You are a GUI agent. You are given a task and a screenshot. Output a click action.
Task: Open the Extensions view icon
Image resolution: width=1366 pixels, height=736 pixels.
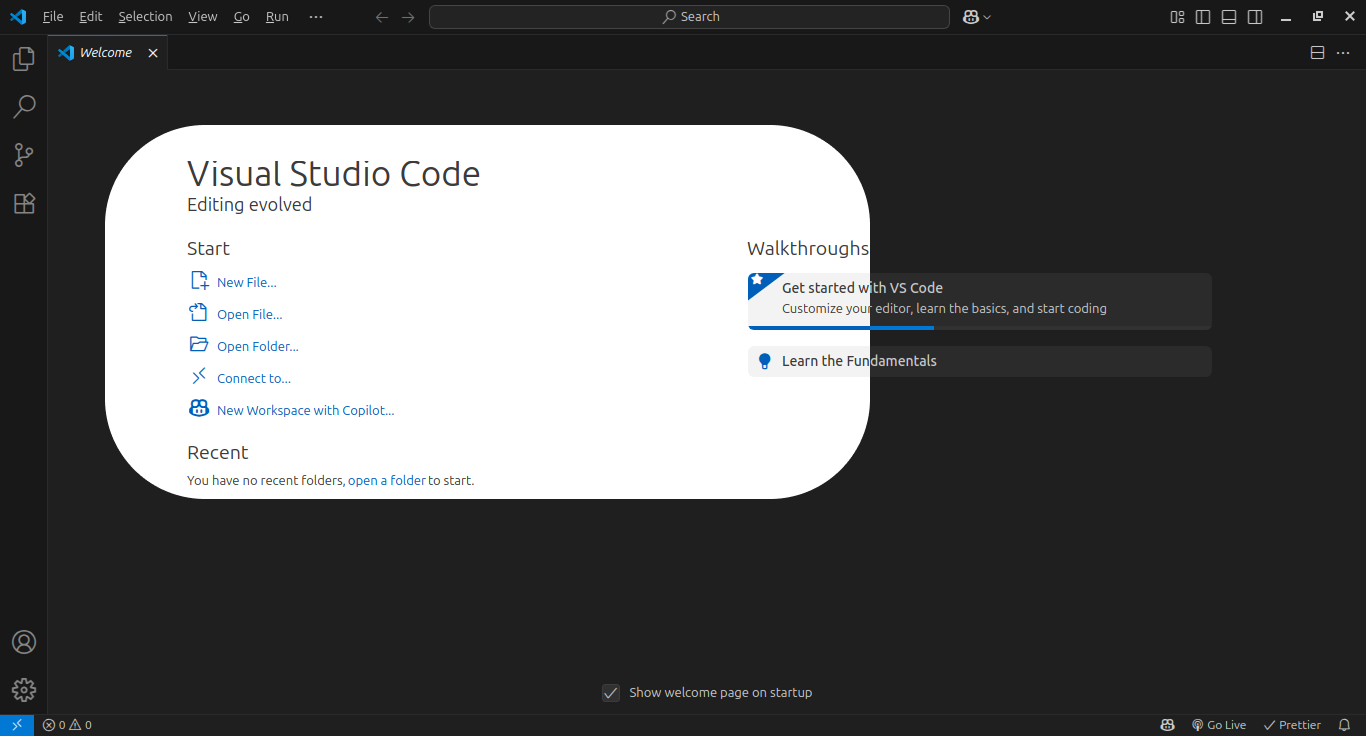(23, 203)
